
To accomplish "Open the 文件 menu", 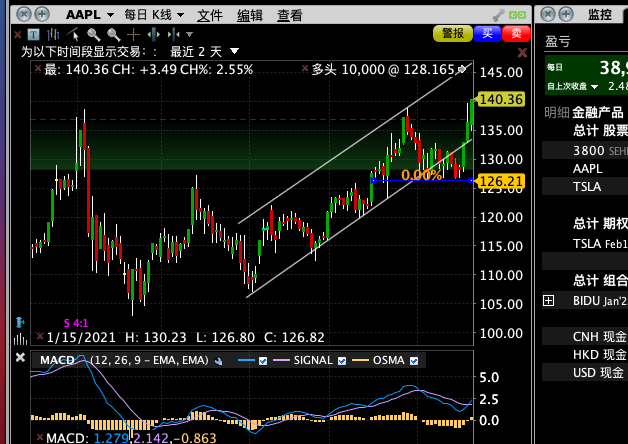I will click(210, 15).
